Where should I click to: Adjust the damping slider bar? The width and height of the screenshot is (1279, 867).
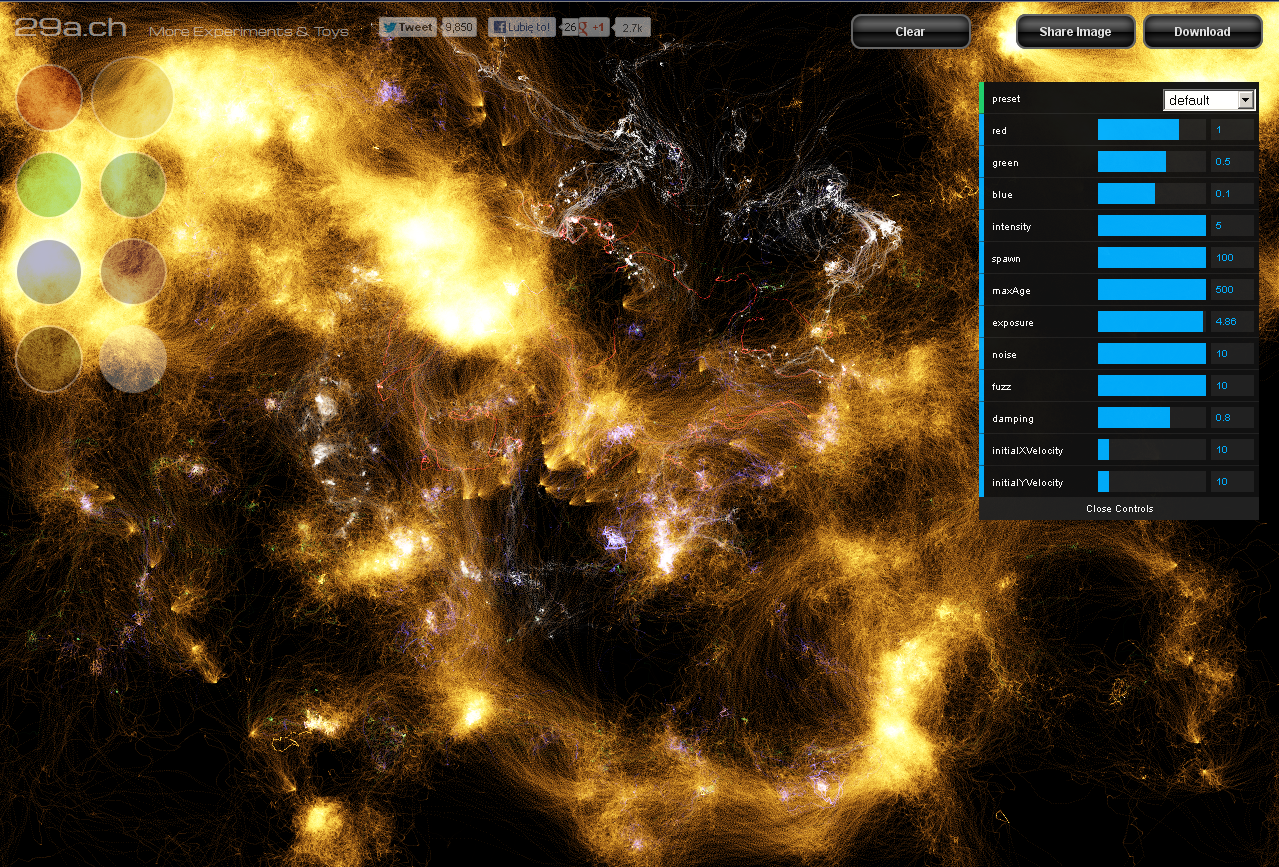(x=1152, y=418)
